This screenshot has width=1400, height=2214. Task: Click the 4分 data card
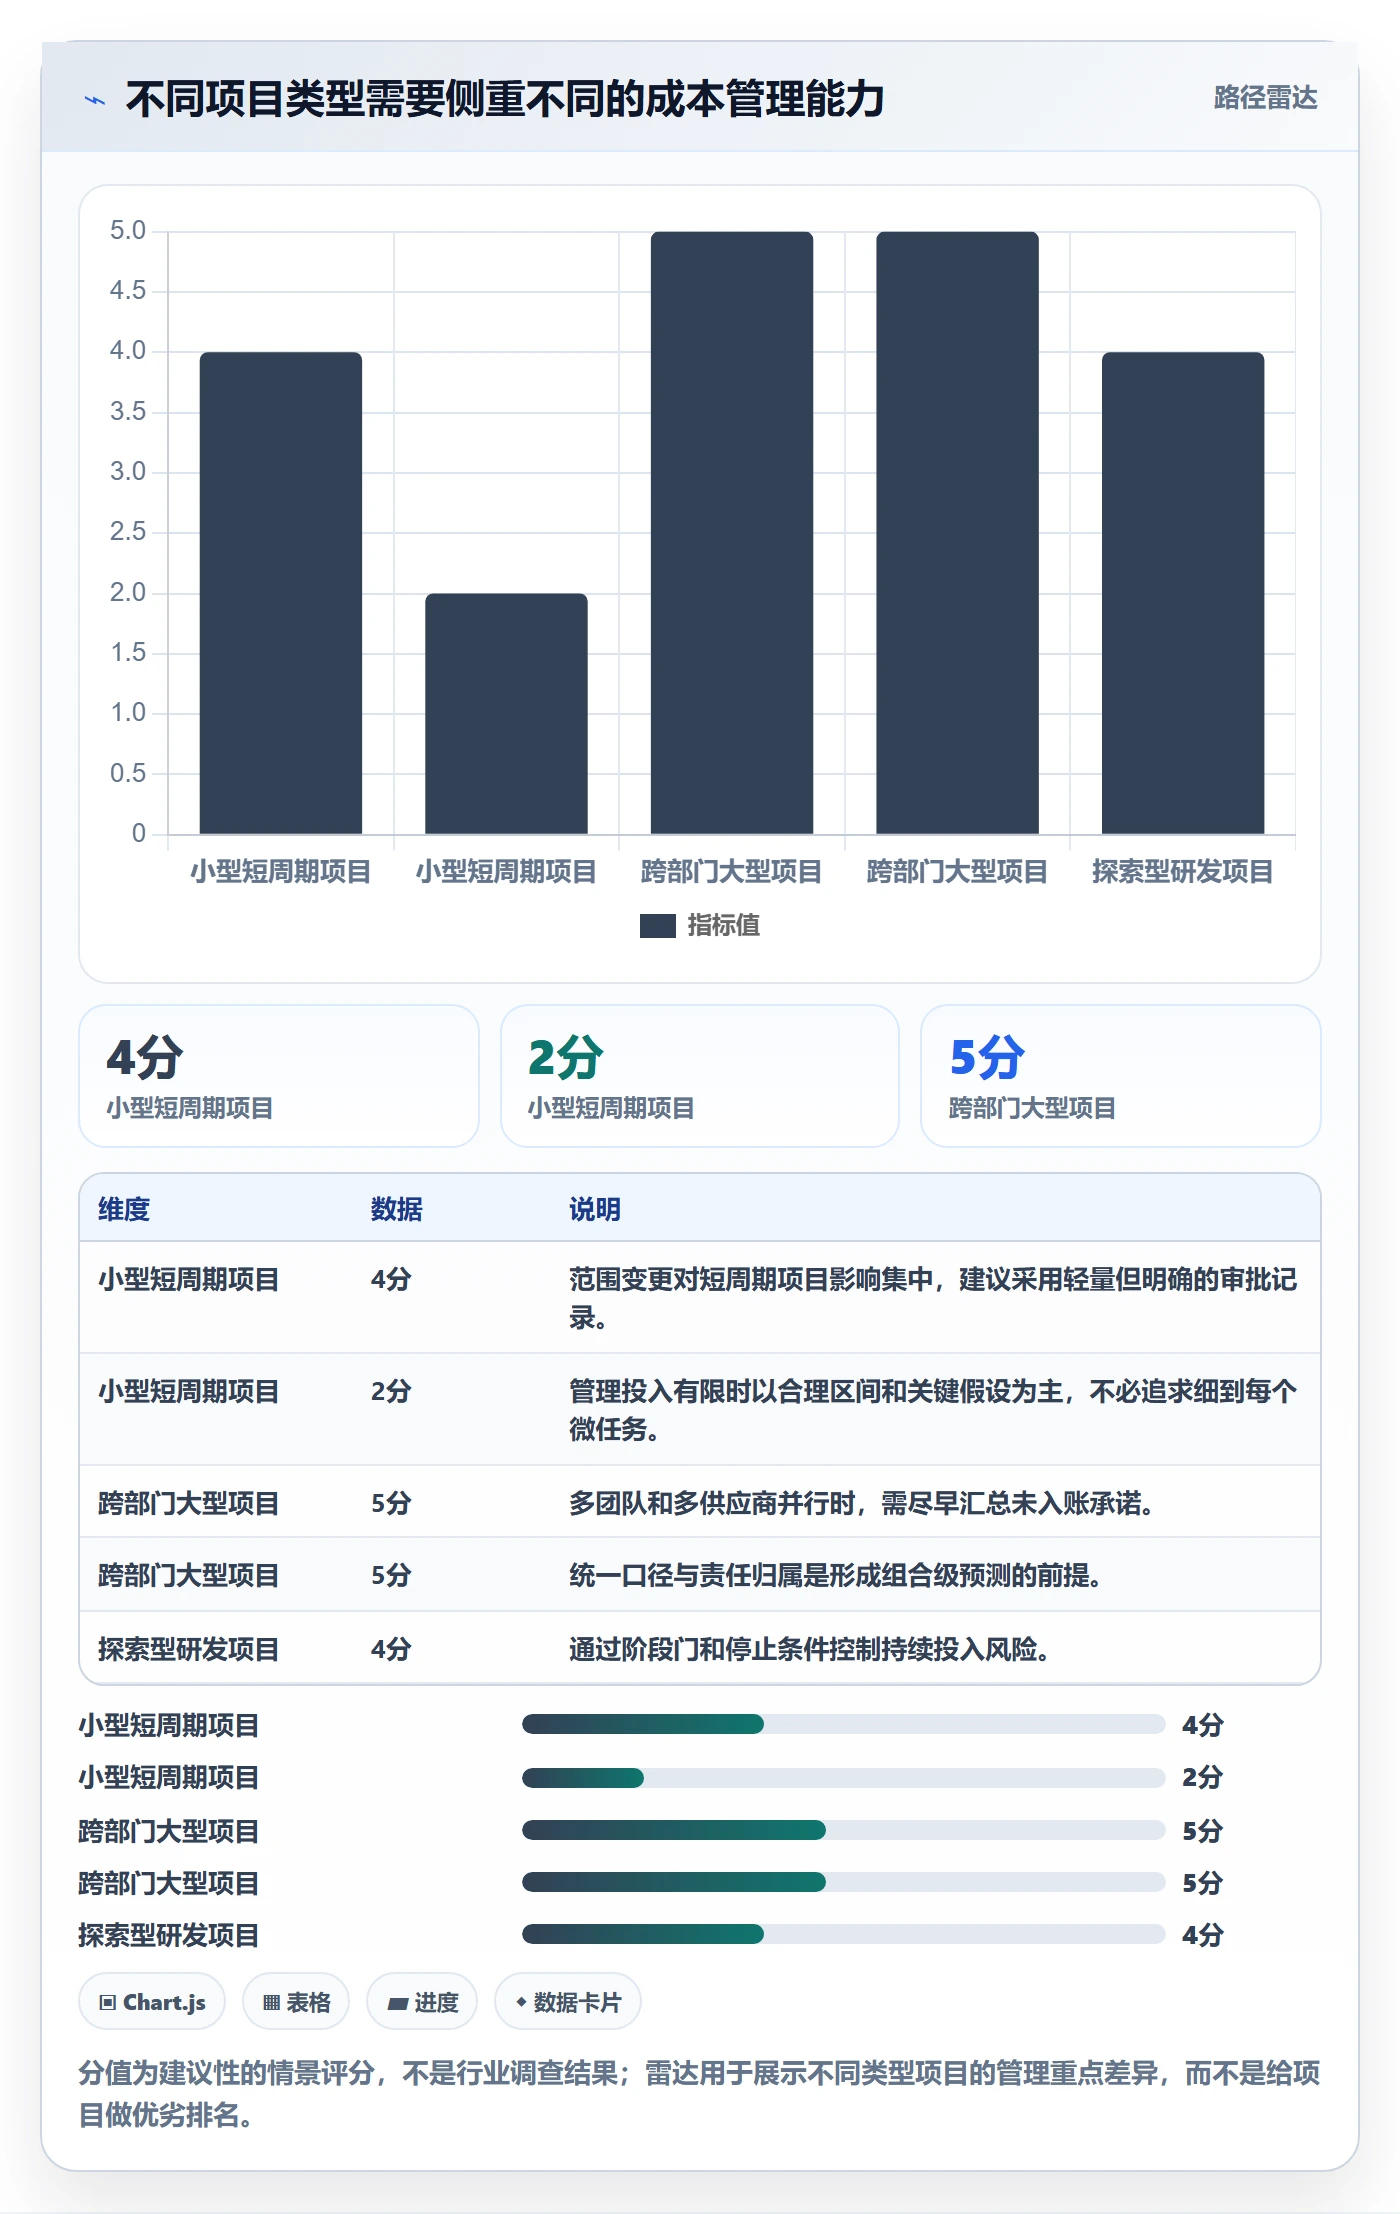point(279,1076)
